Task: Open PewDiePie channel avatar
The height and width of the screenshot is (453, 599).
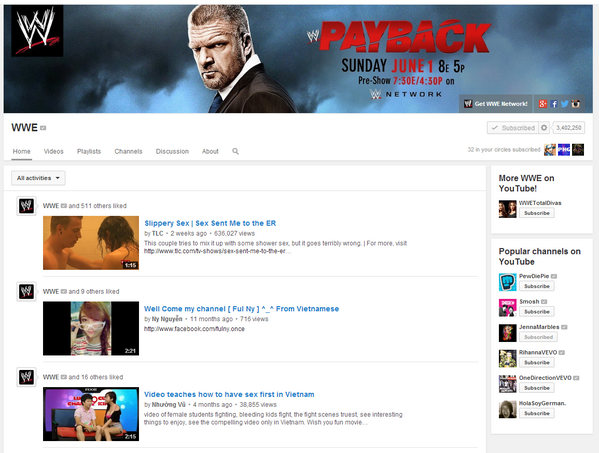Action: pos(508,282)
